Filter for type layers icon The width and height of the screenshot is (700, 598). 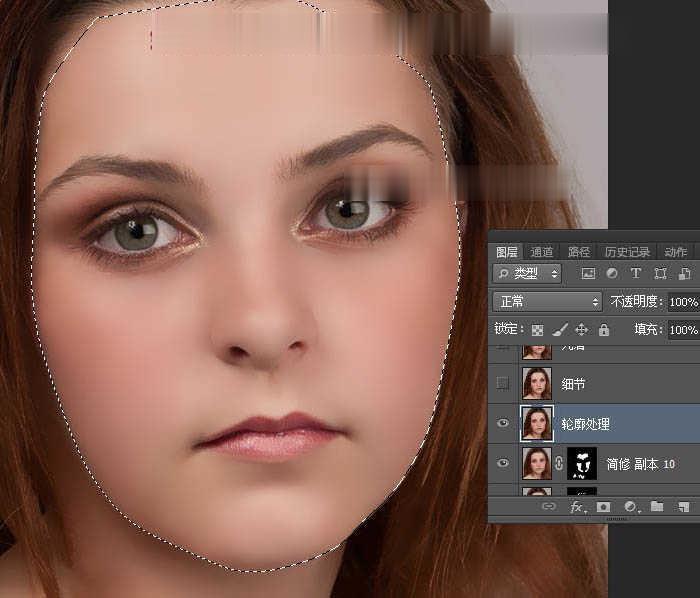click(636, 274)
